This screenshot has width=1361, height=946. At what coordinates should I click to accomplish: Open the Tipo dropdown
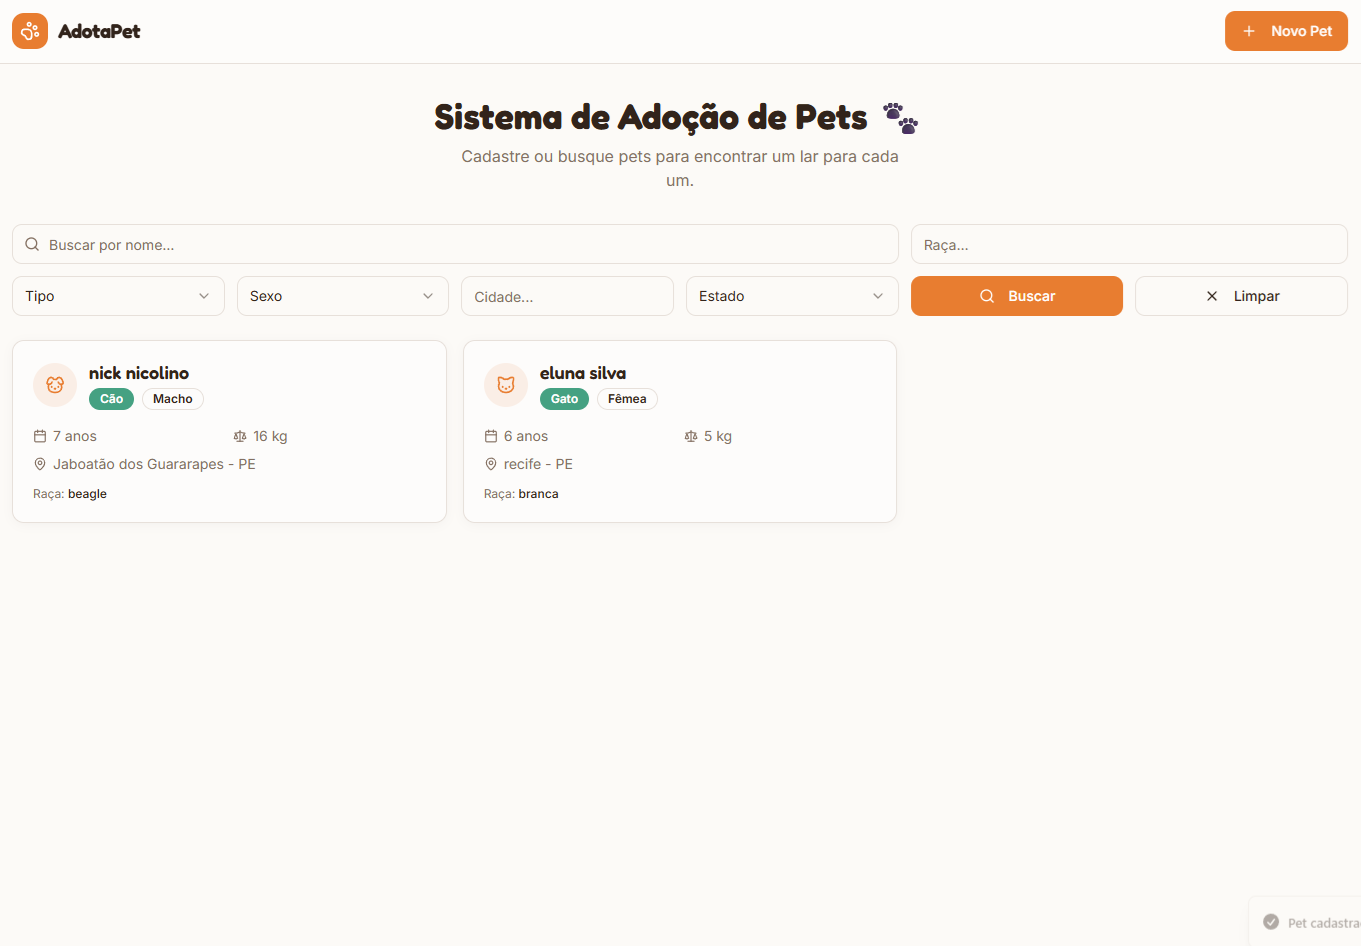[117, 295]
